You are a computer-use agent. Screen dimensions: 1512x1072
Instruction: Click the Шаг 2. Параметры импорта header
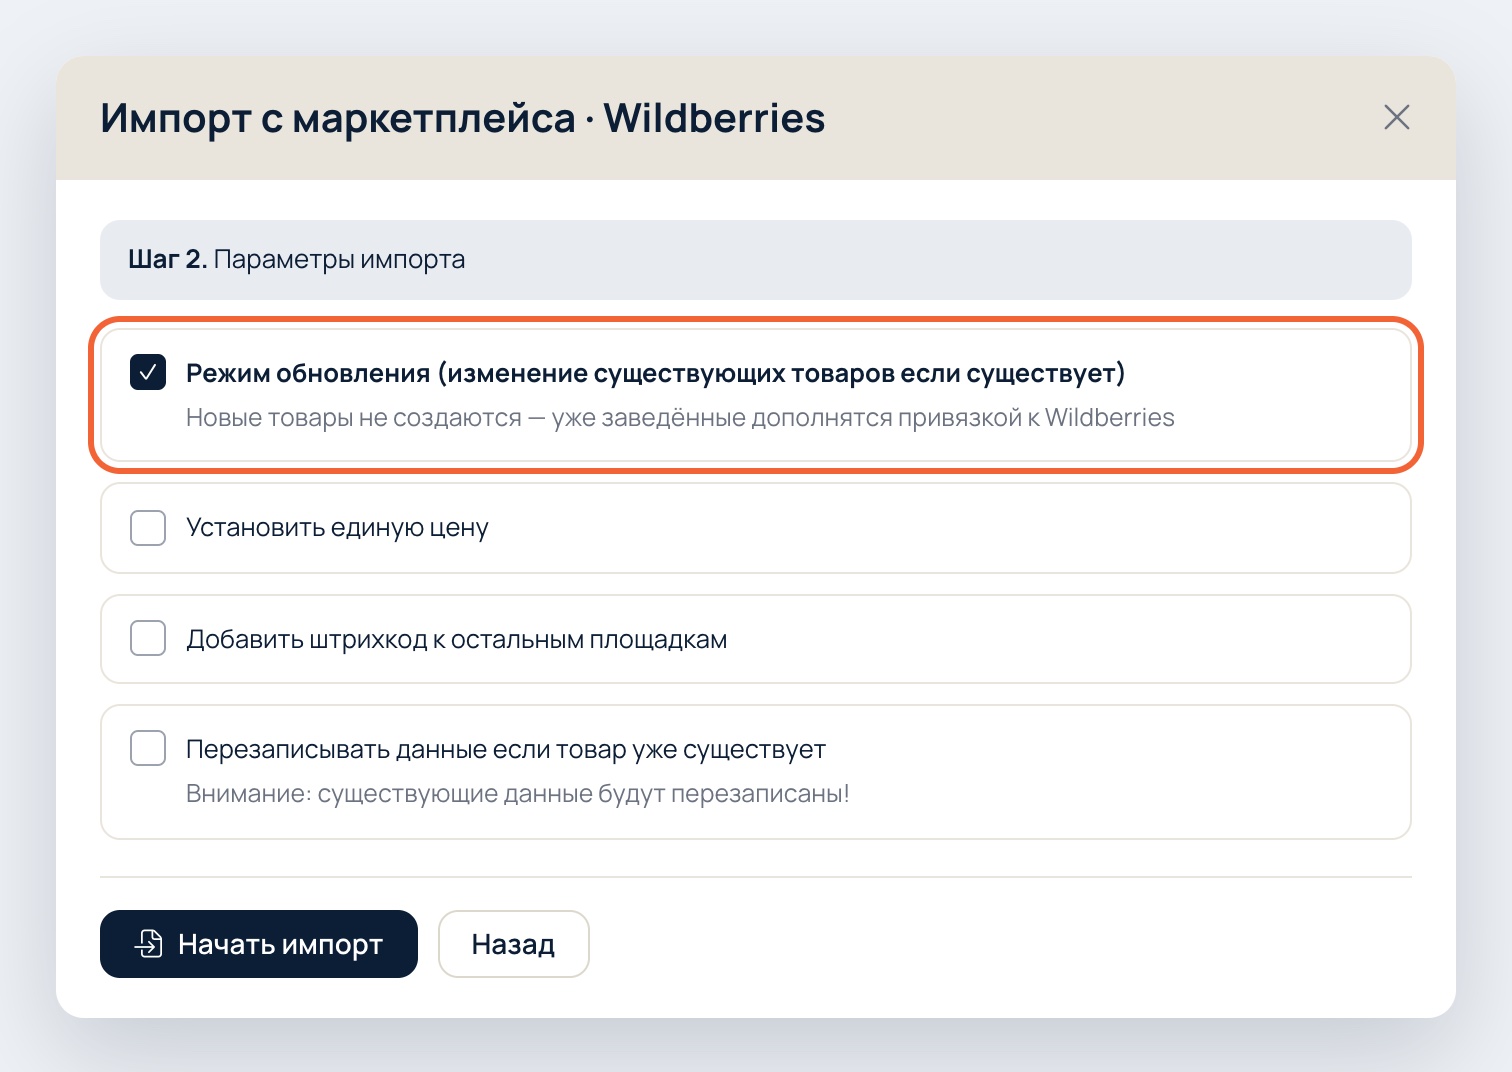coord(756,260)
